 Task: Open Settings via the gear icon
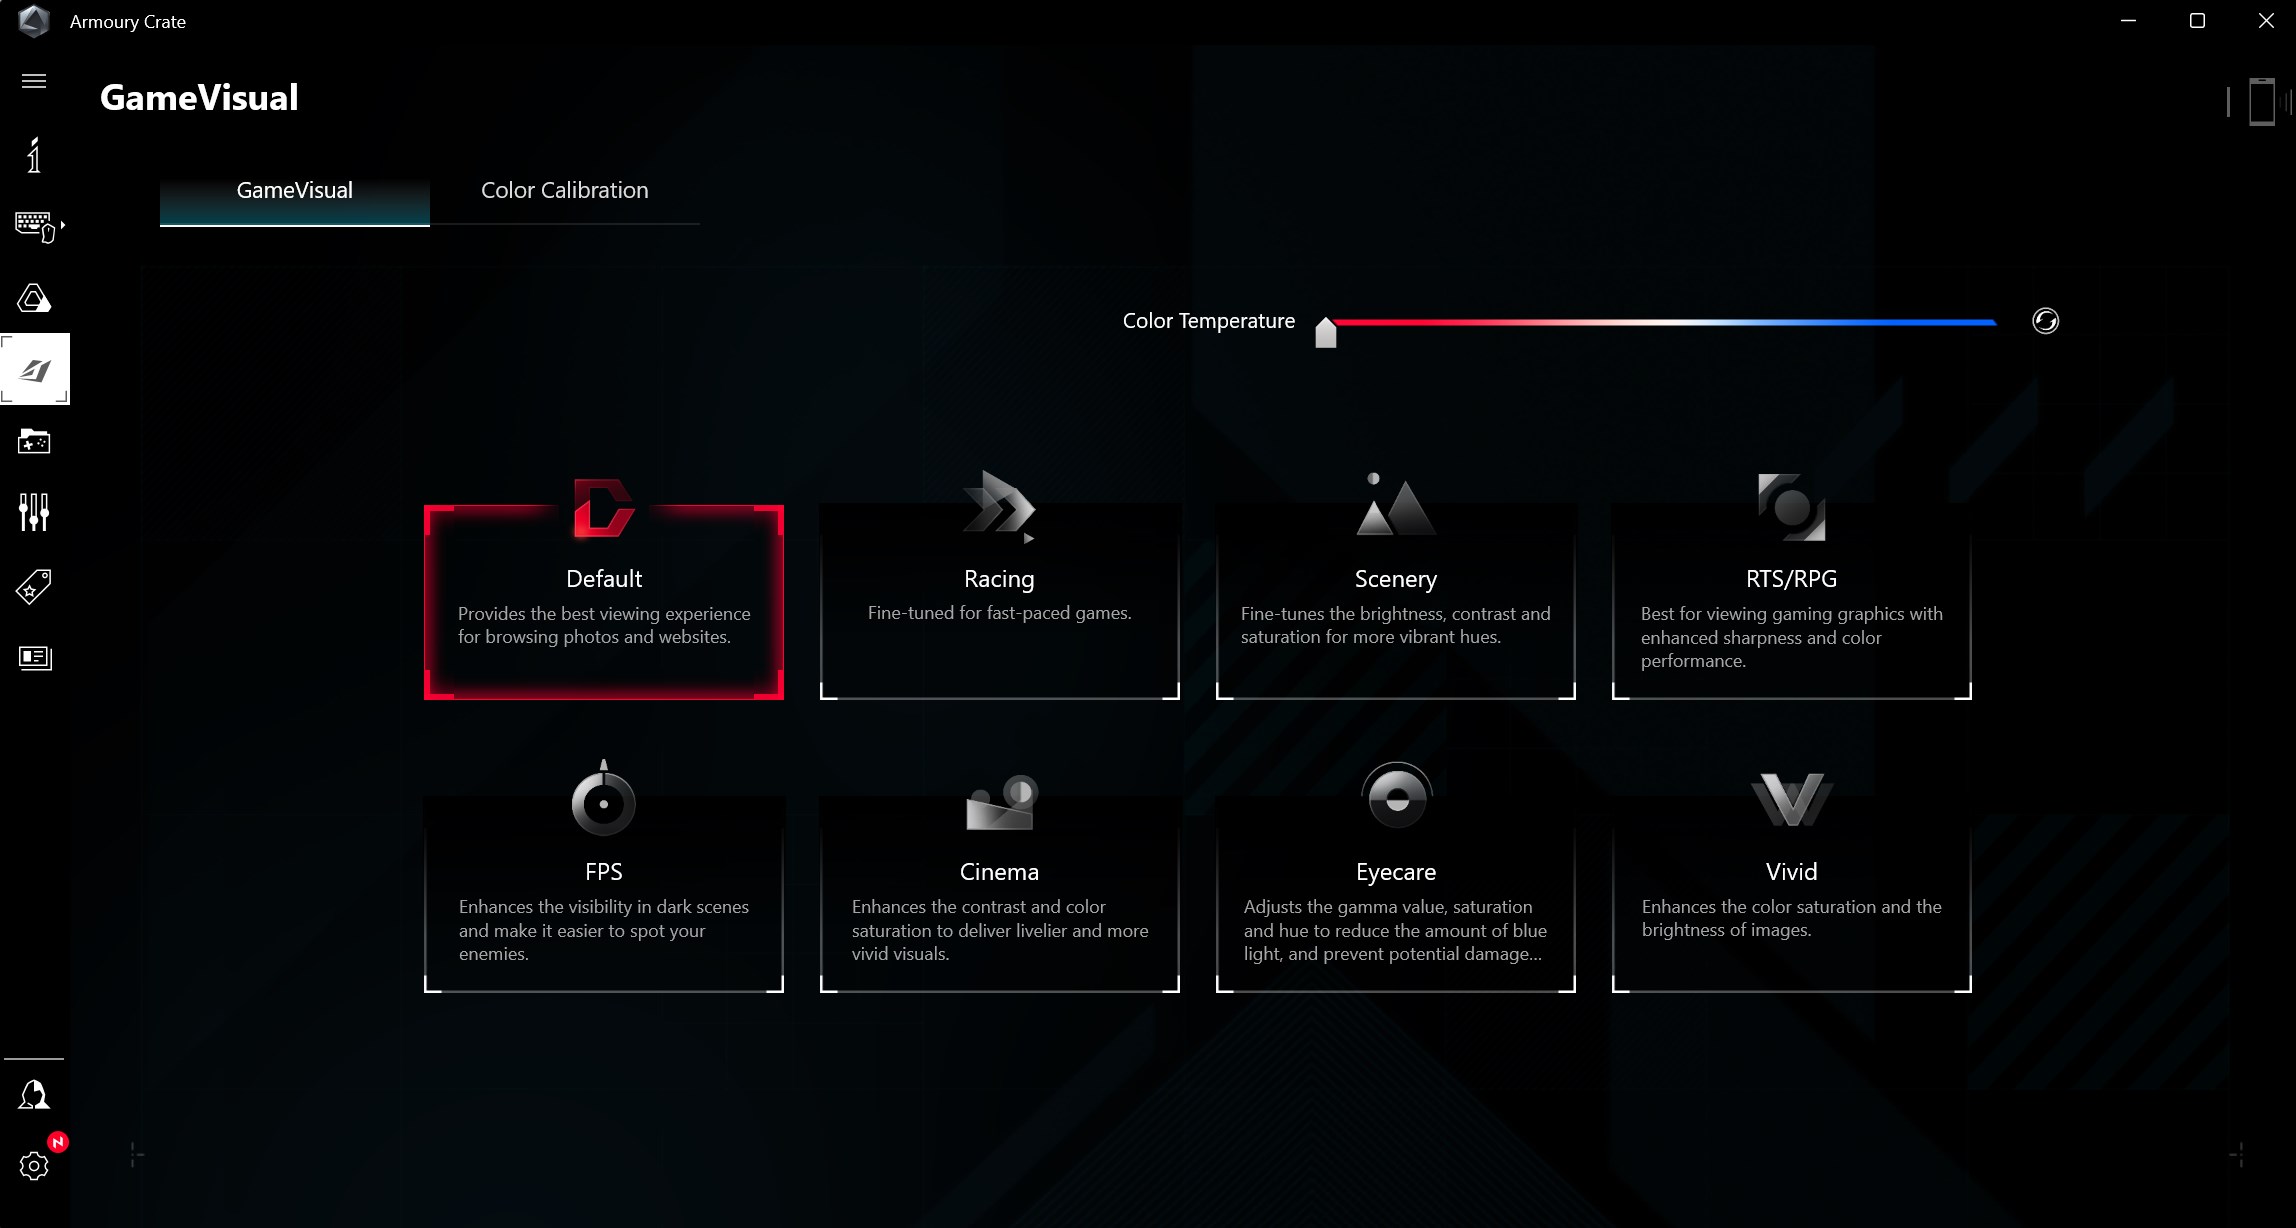click(x=34, y=1166)
